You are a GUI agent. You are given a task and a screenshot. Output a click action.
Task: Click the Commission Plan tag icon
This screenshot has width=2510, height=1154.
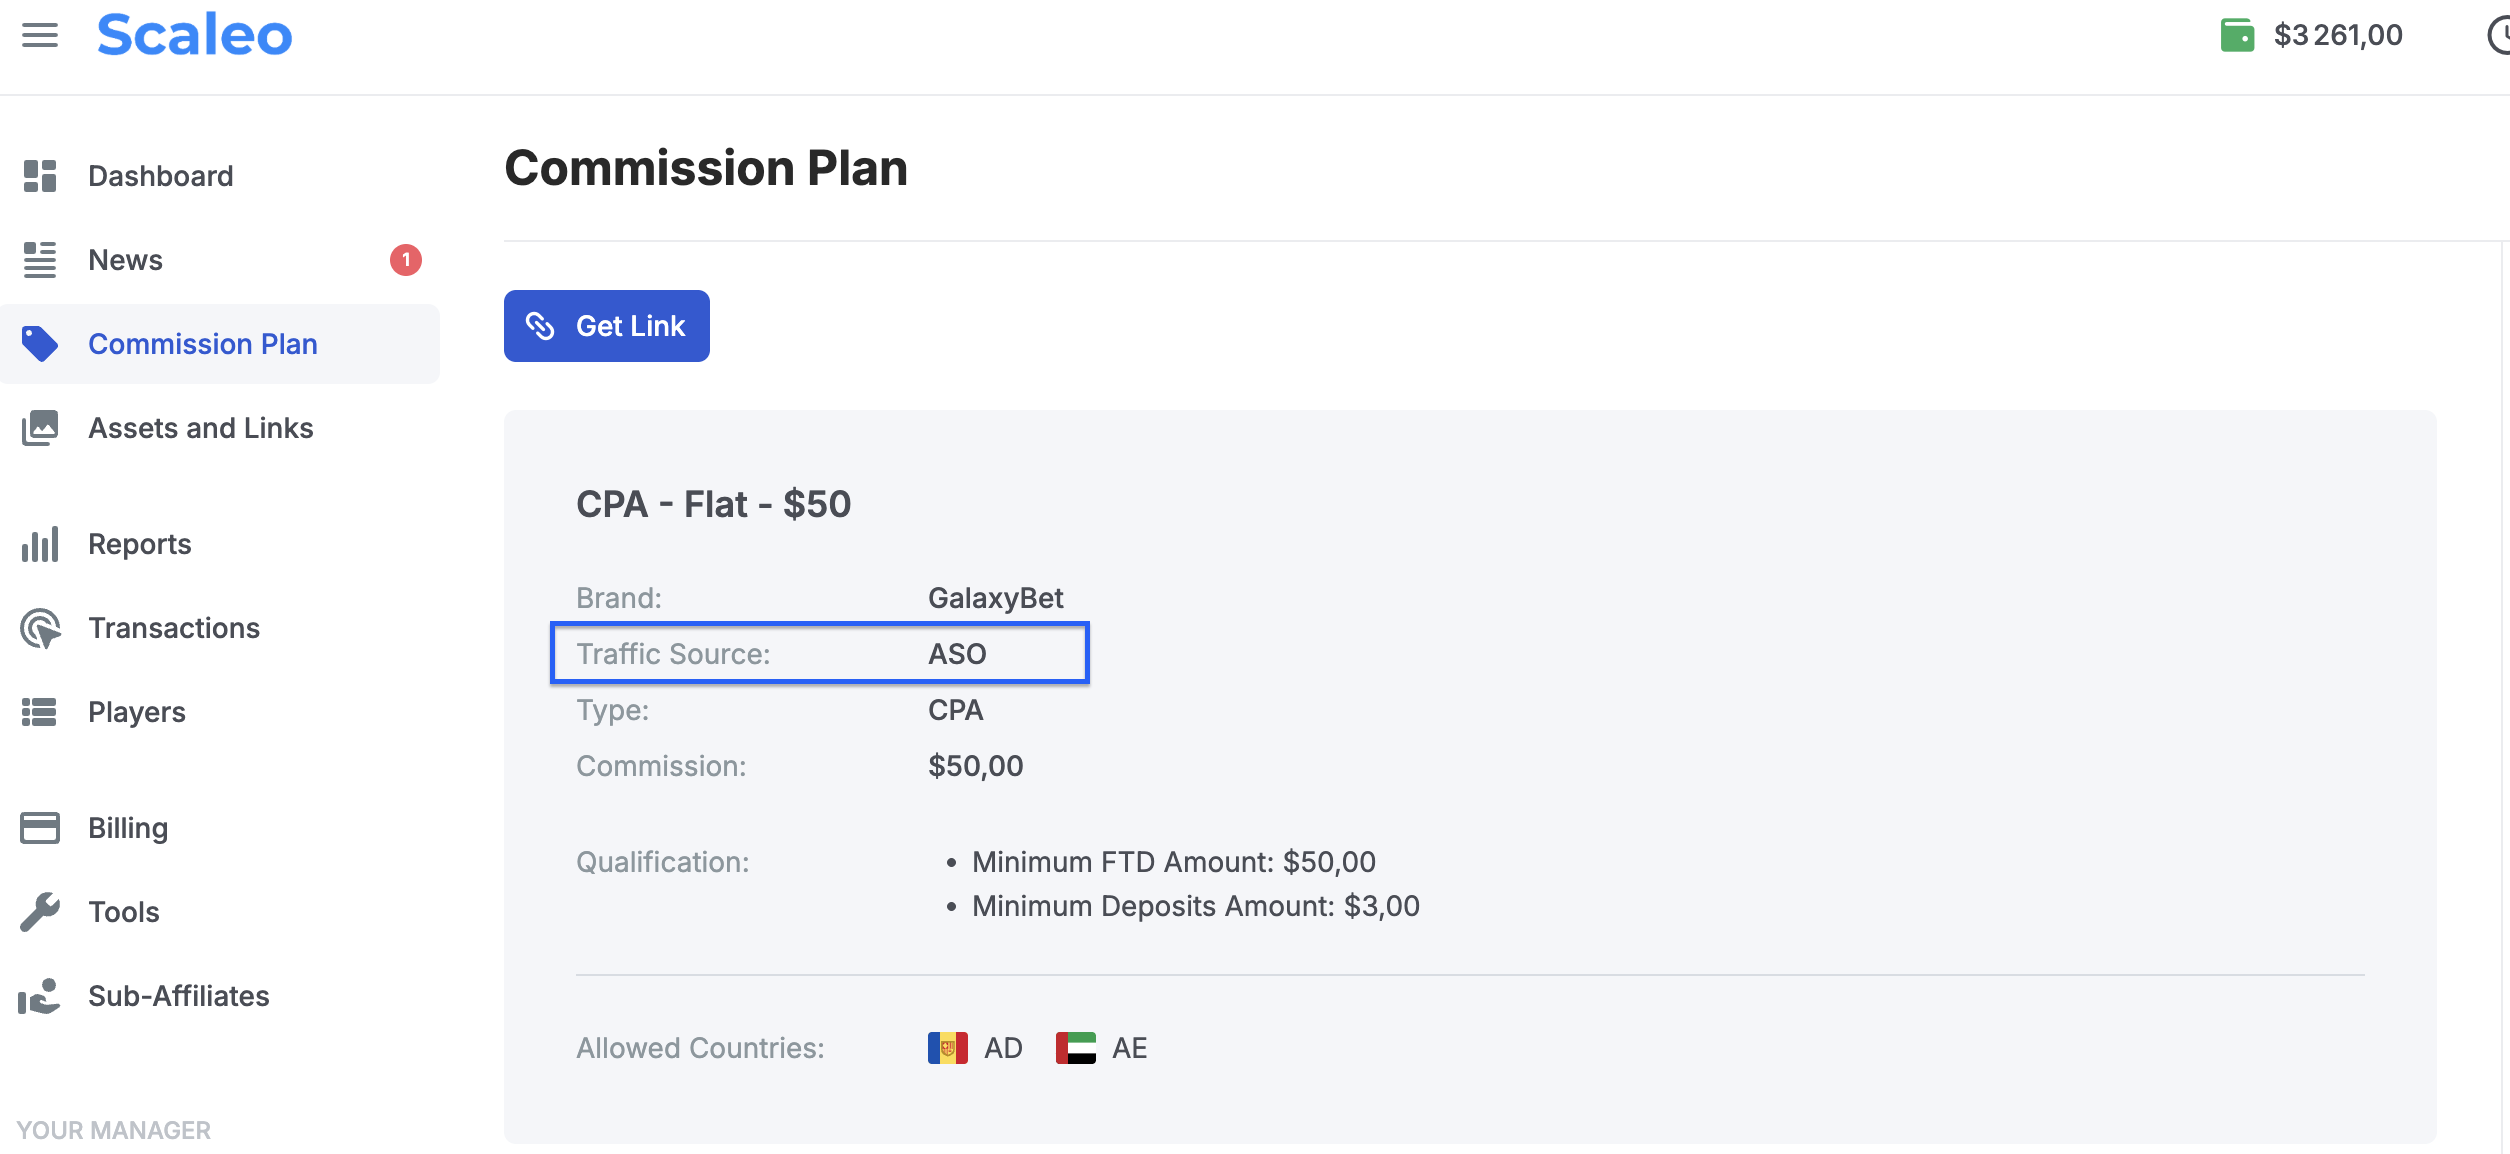click(x=40, y=344)
